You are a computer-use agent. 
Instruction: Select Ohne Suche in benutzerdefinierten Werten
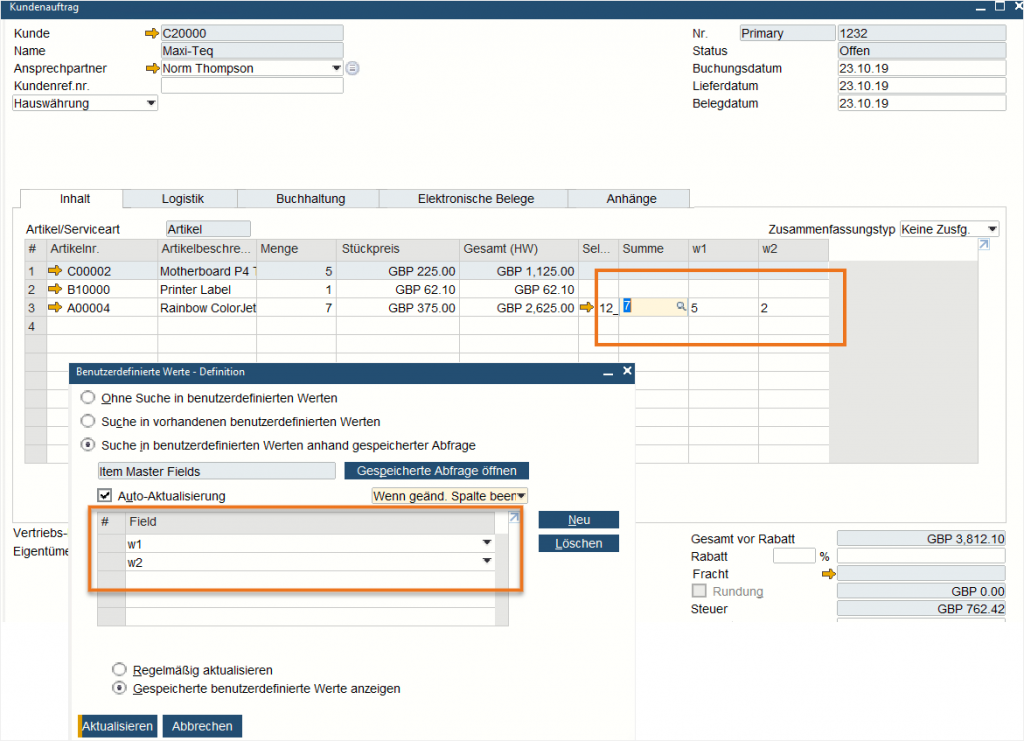pos(88,398)
